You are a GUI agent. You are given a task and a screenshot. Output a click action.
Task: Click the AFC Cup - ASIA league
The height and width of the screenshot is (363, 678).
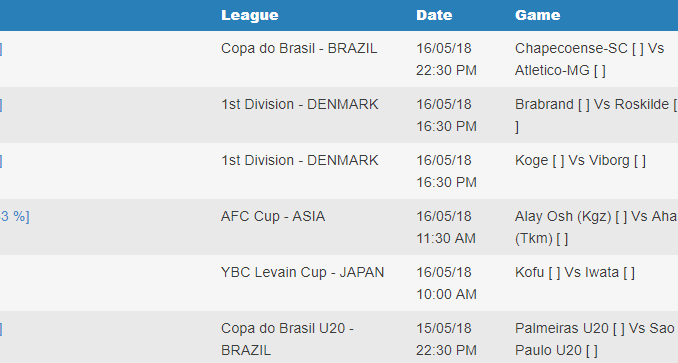tap(273, 216)
